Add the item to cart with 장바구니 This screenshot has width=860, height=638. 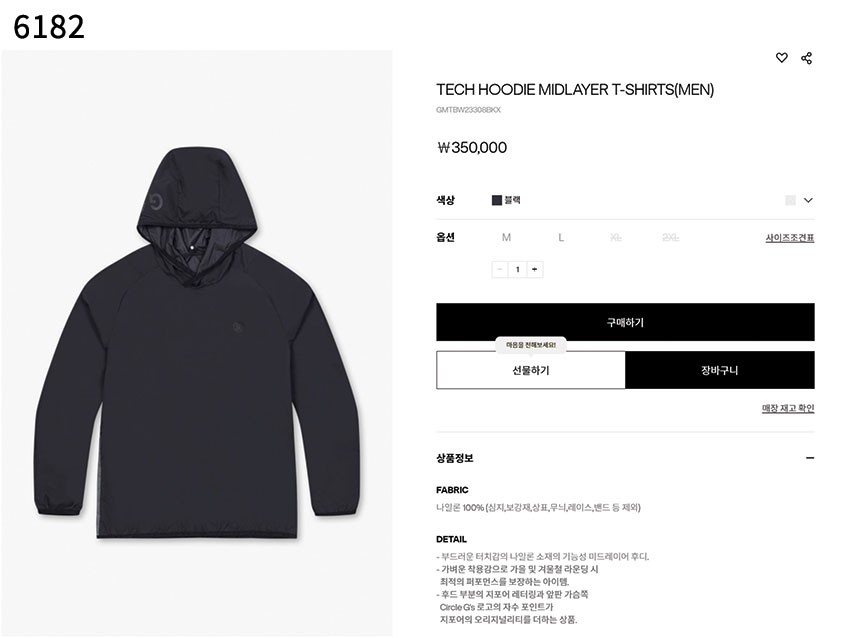coord(720,370)
